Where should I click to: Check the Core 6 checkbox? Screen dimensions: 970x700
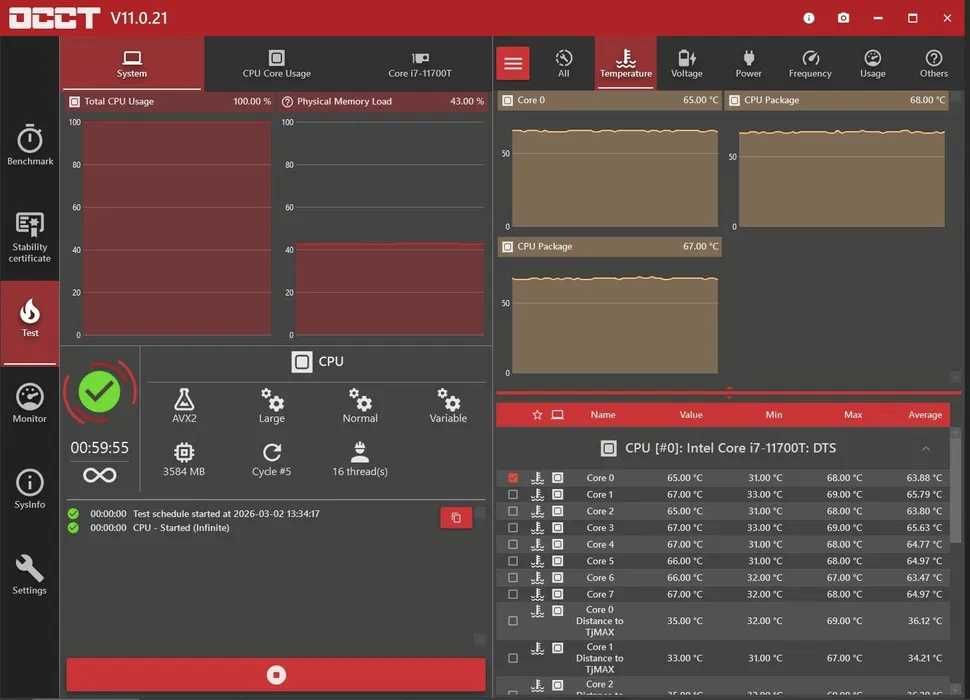513,578
